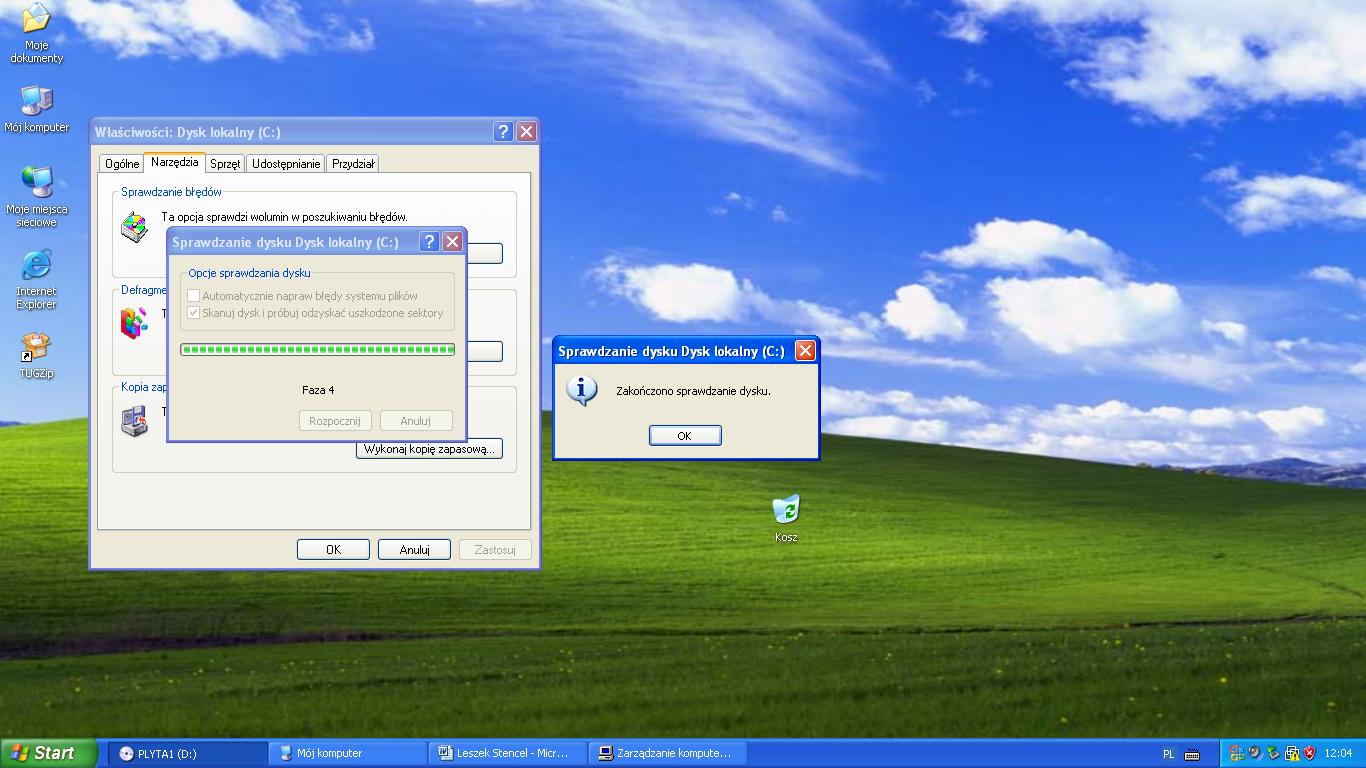Click the help button of Właściwości window

(x=503, y=131)
